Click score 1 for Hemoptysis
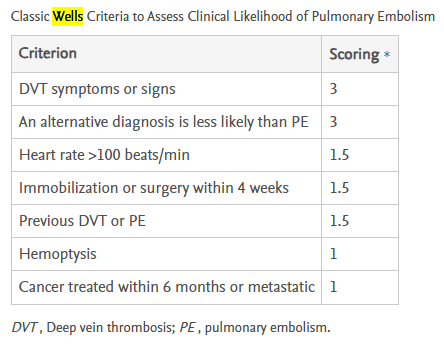Viewport: 444px width, 361px height. (333, 254)
